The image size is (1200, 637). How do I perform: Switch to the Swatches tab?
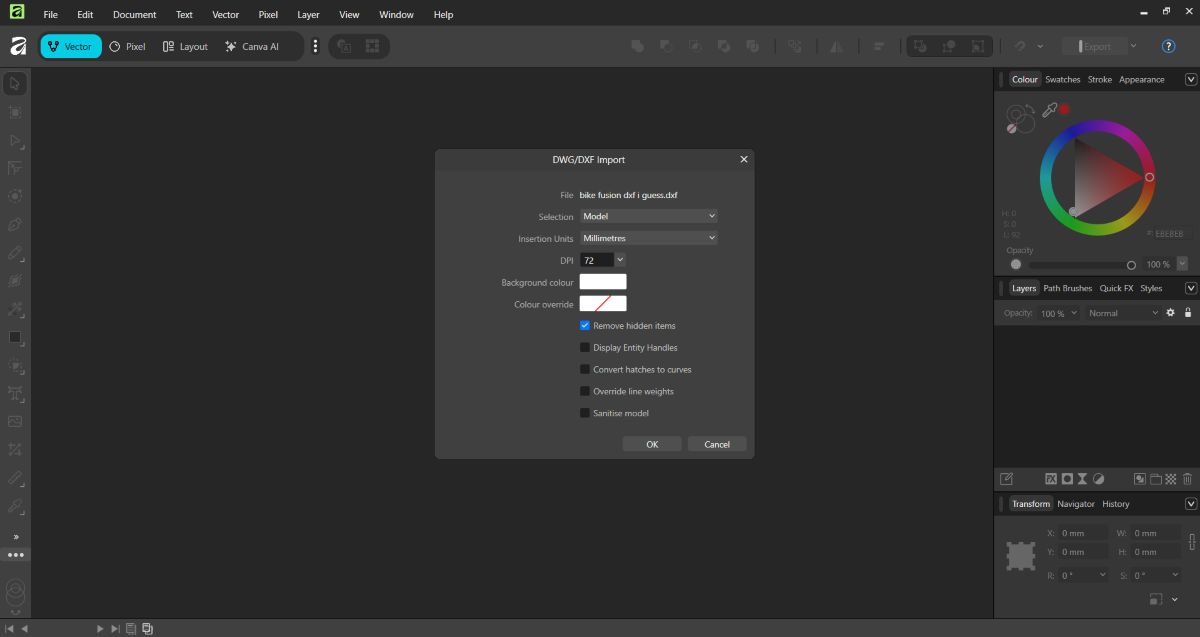1062,79
